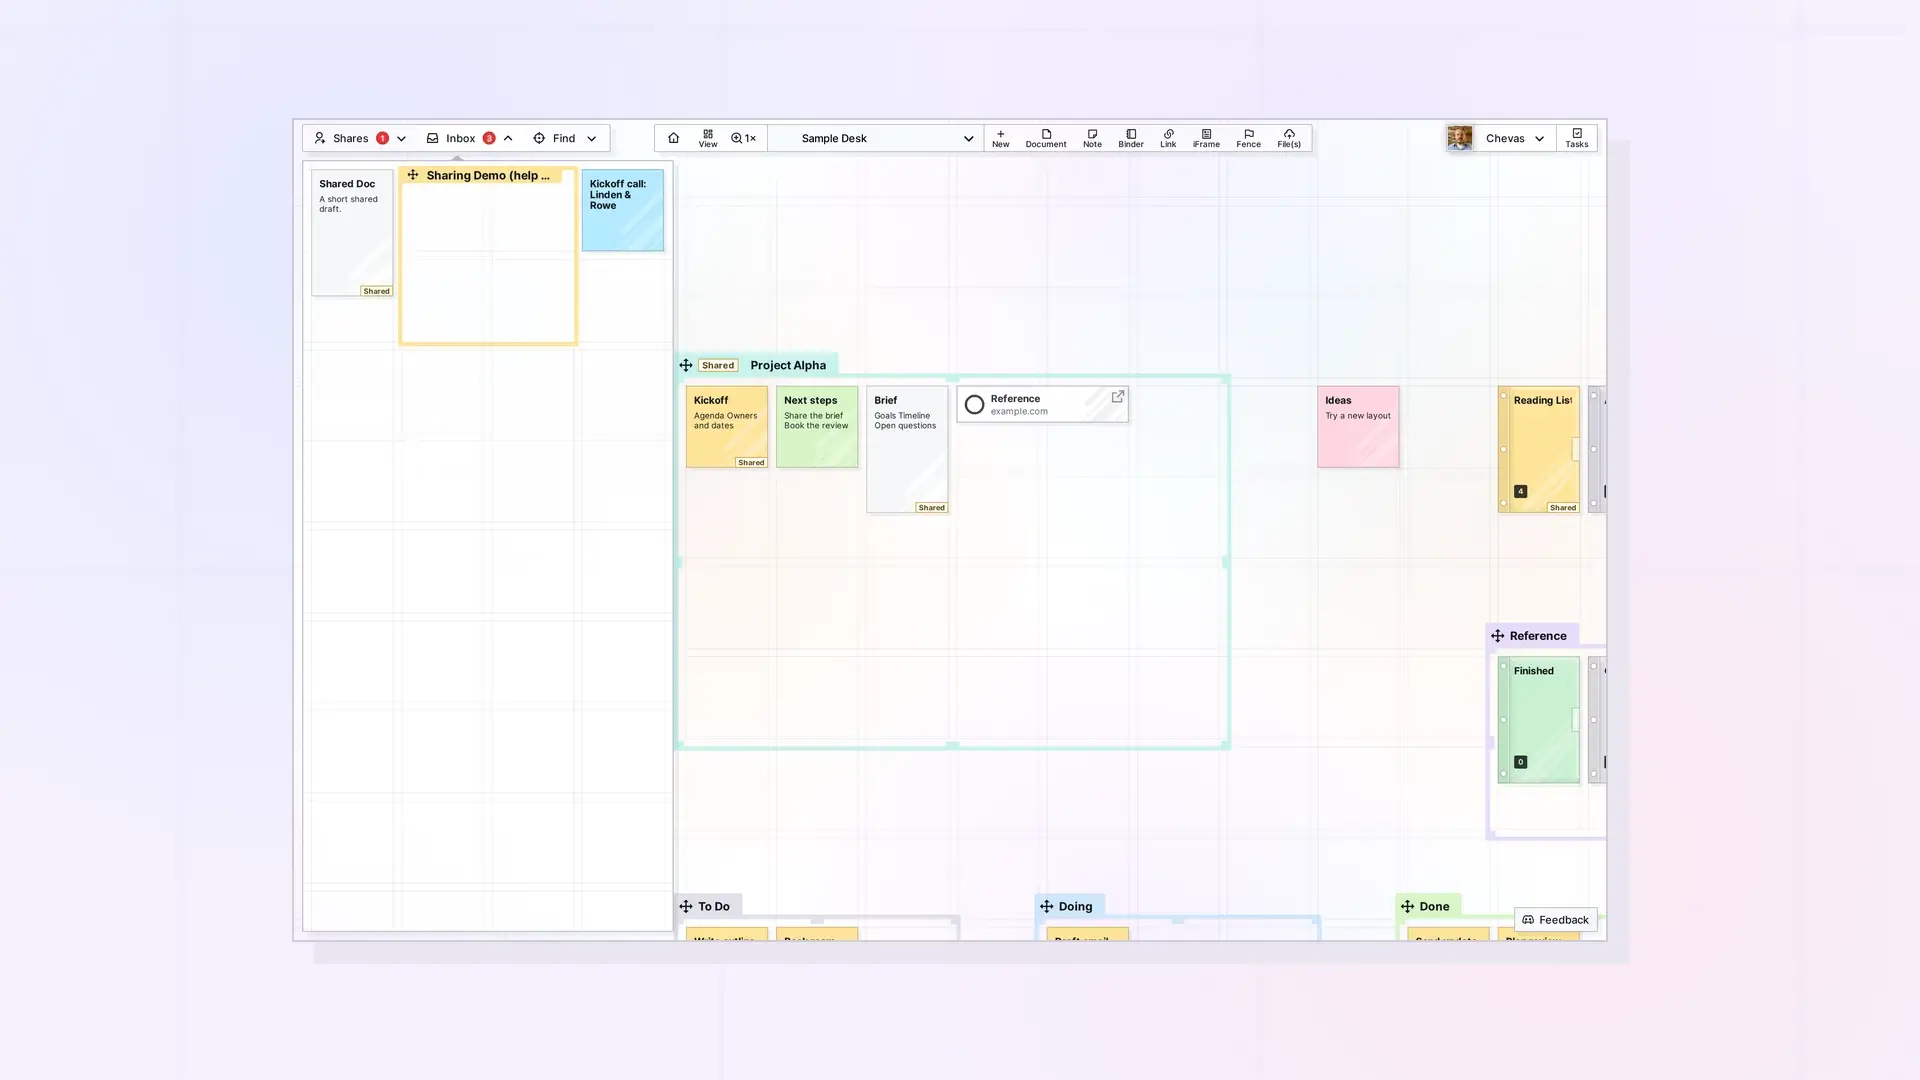Click the Finished binder count badge 0
The image size is (1920, 1080).
[1520, 762]
